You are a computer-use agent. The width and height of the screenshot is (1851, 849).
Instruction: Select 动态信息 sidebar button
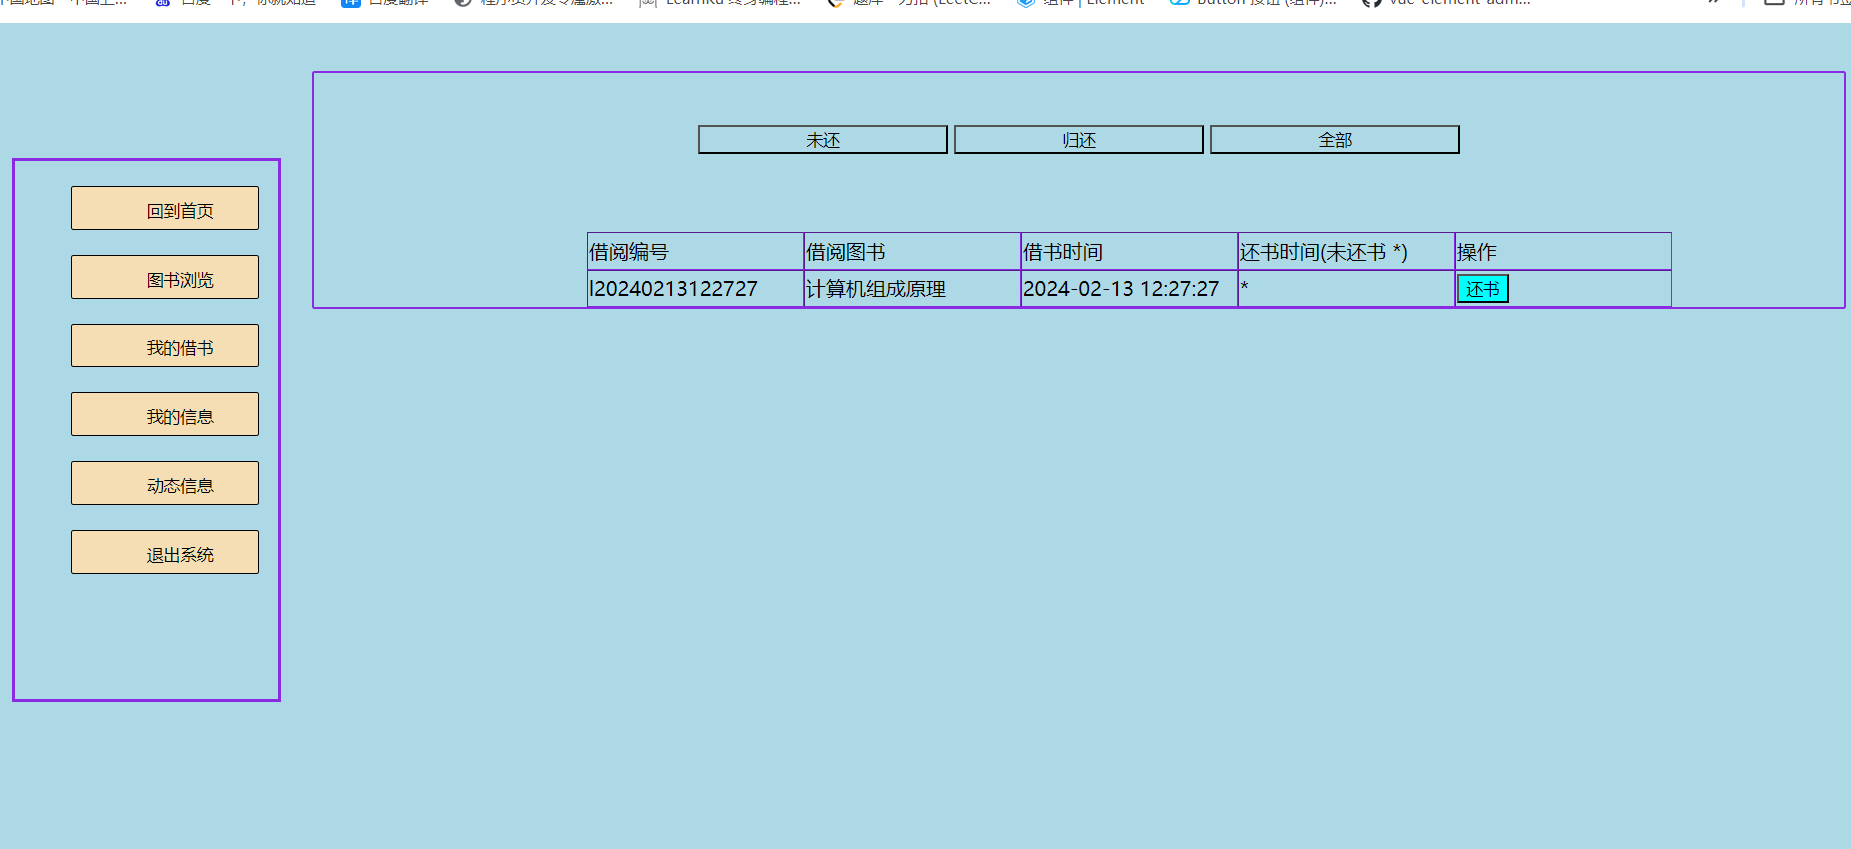tap(165, 483)
